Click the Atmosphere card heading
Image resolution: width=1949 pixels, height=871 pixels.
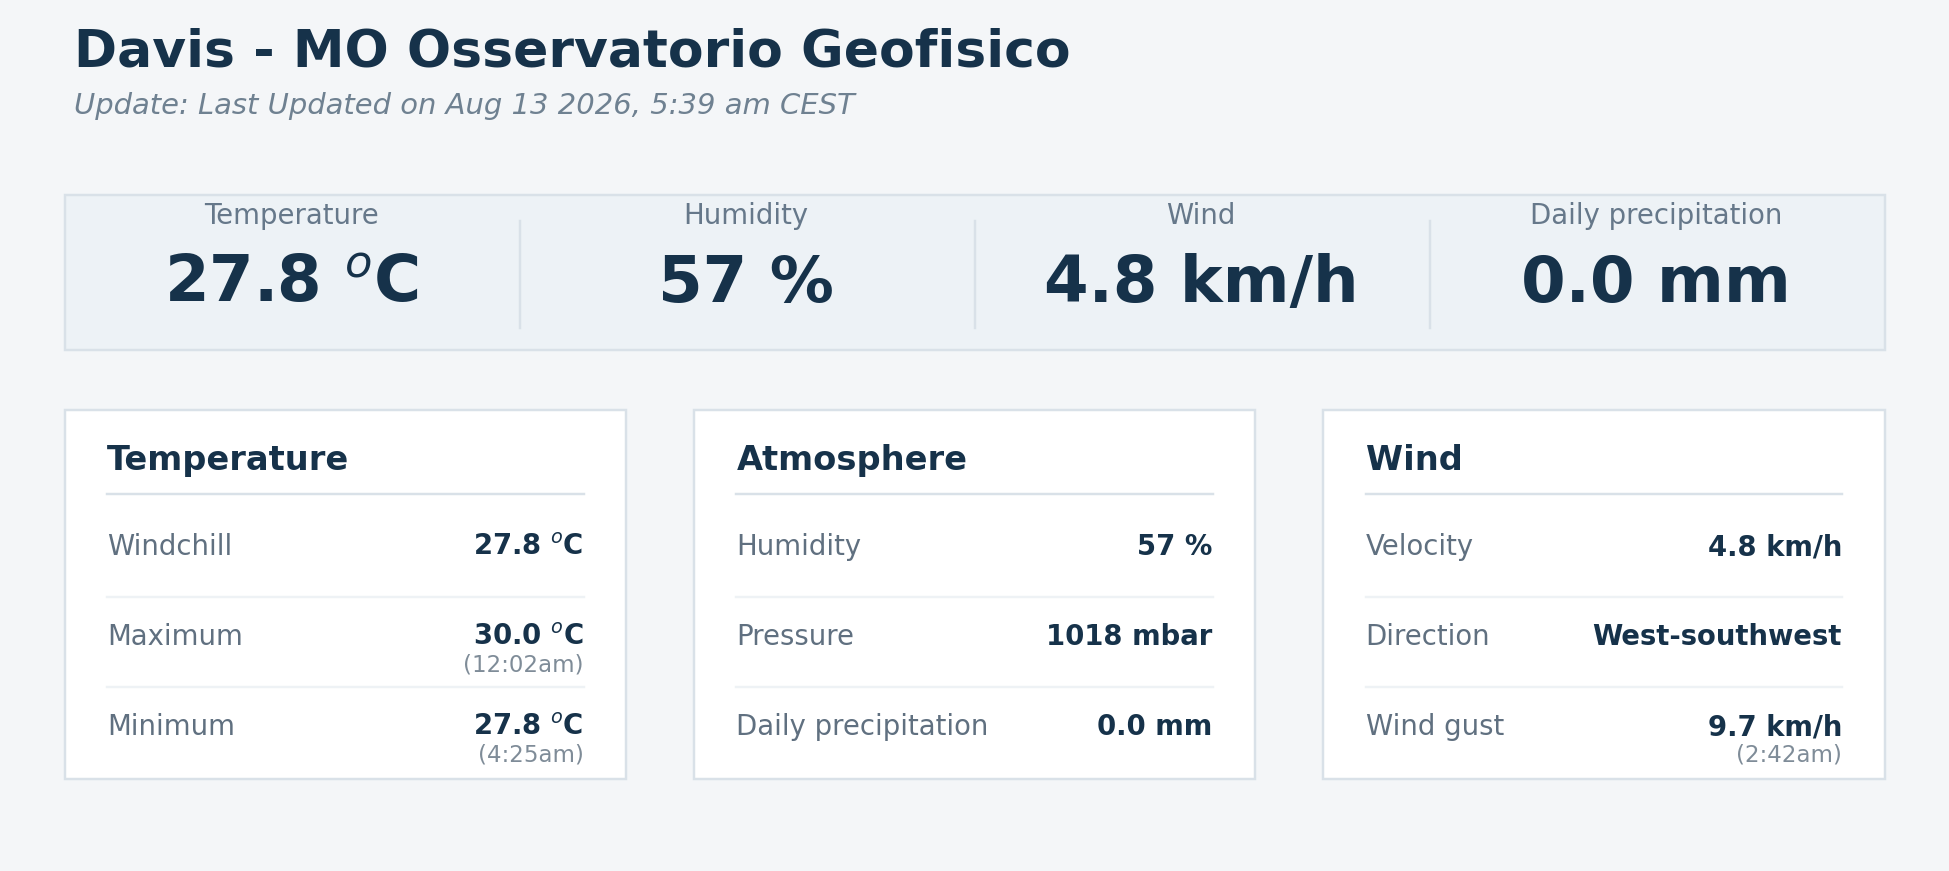tap(852, 459)
